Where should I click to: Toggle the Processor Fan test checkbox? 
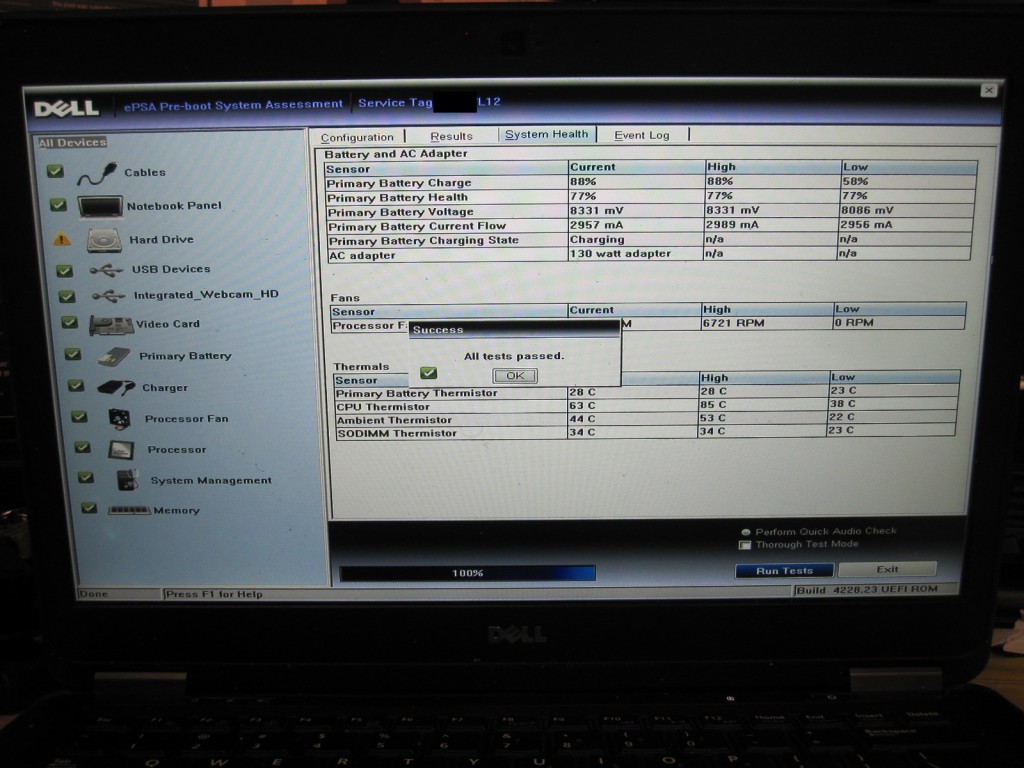coord(79,417)
